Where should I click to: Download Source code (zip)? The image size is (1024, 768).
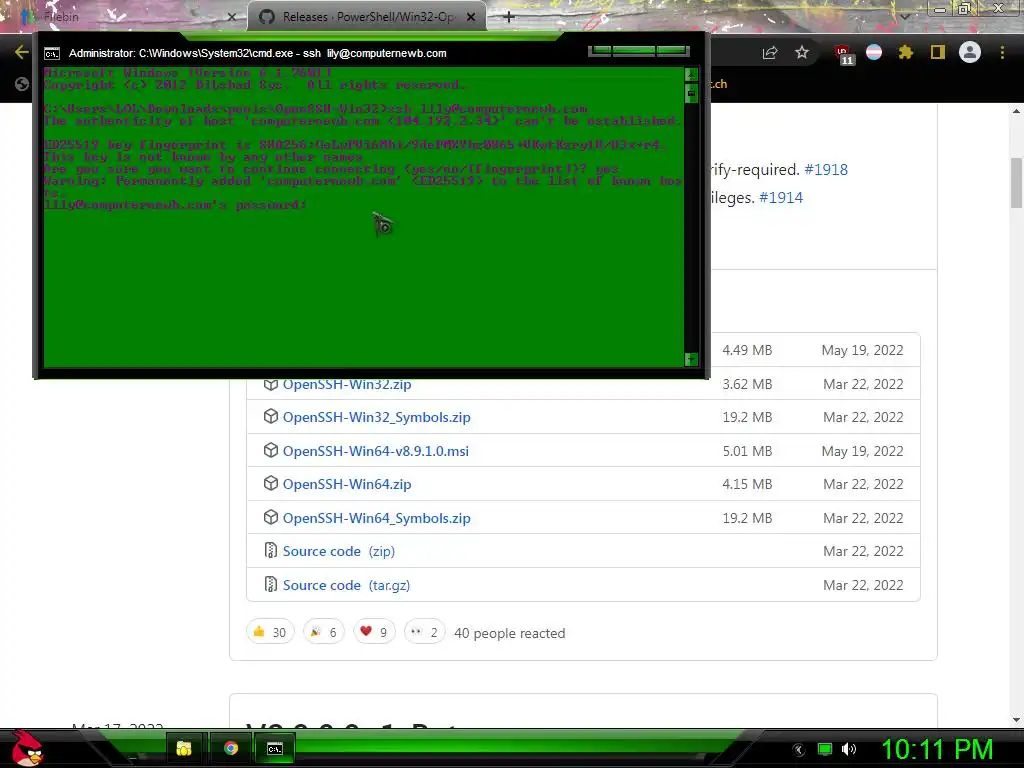click(x=338, y=552)
